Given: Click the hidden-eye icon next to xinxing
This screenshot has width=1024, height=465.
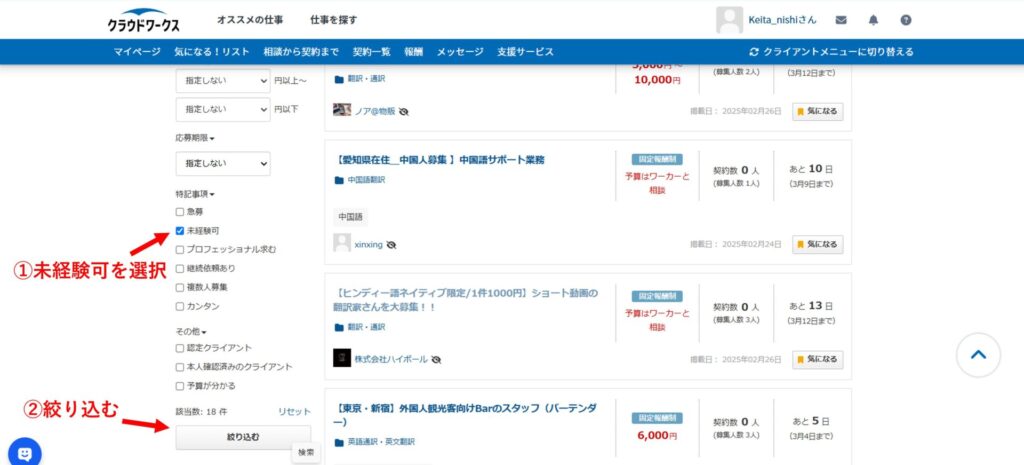Looking at the screenshot, I should (391, 245).
